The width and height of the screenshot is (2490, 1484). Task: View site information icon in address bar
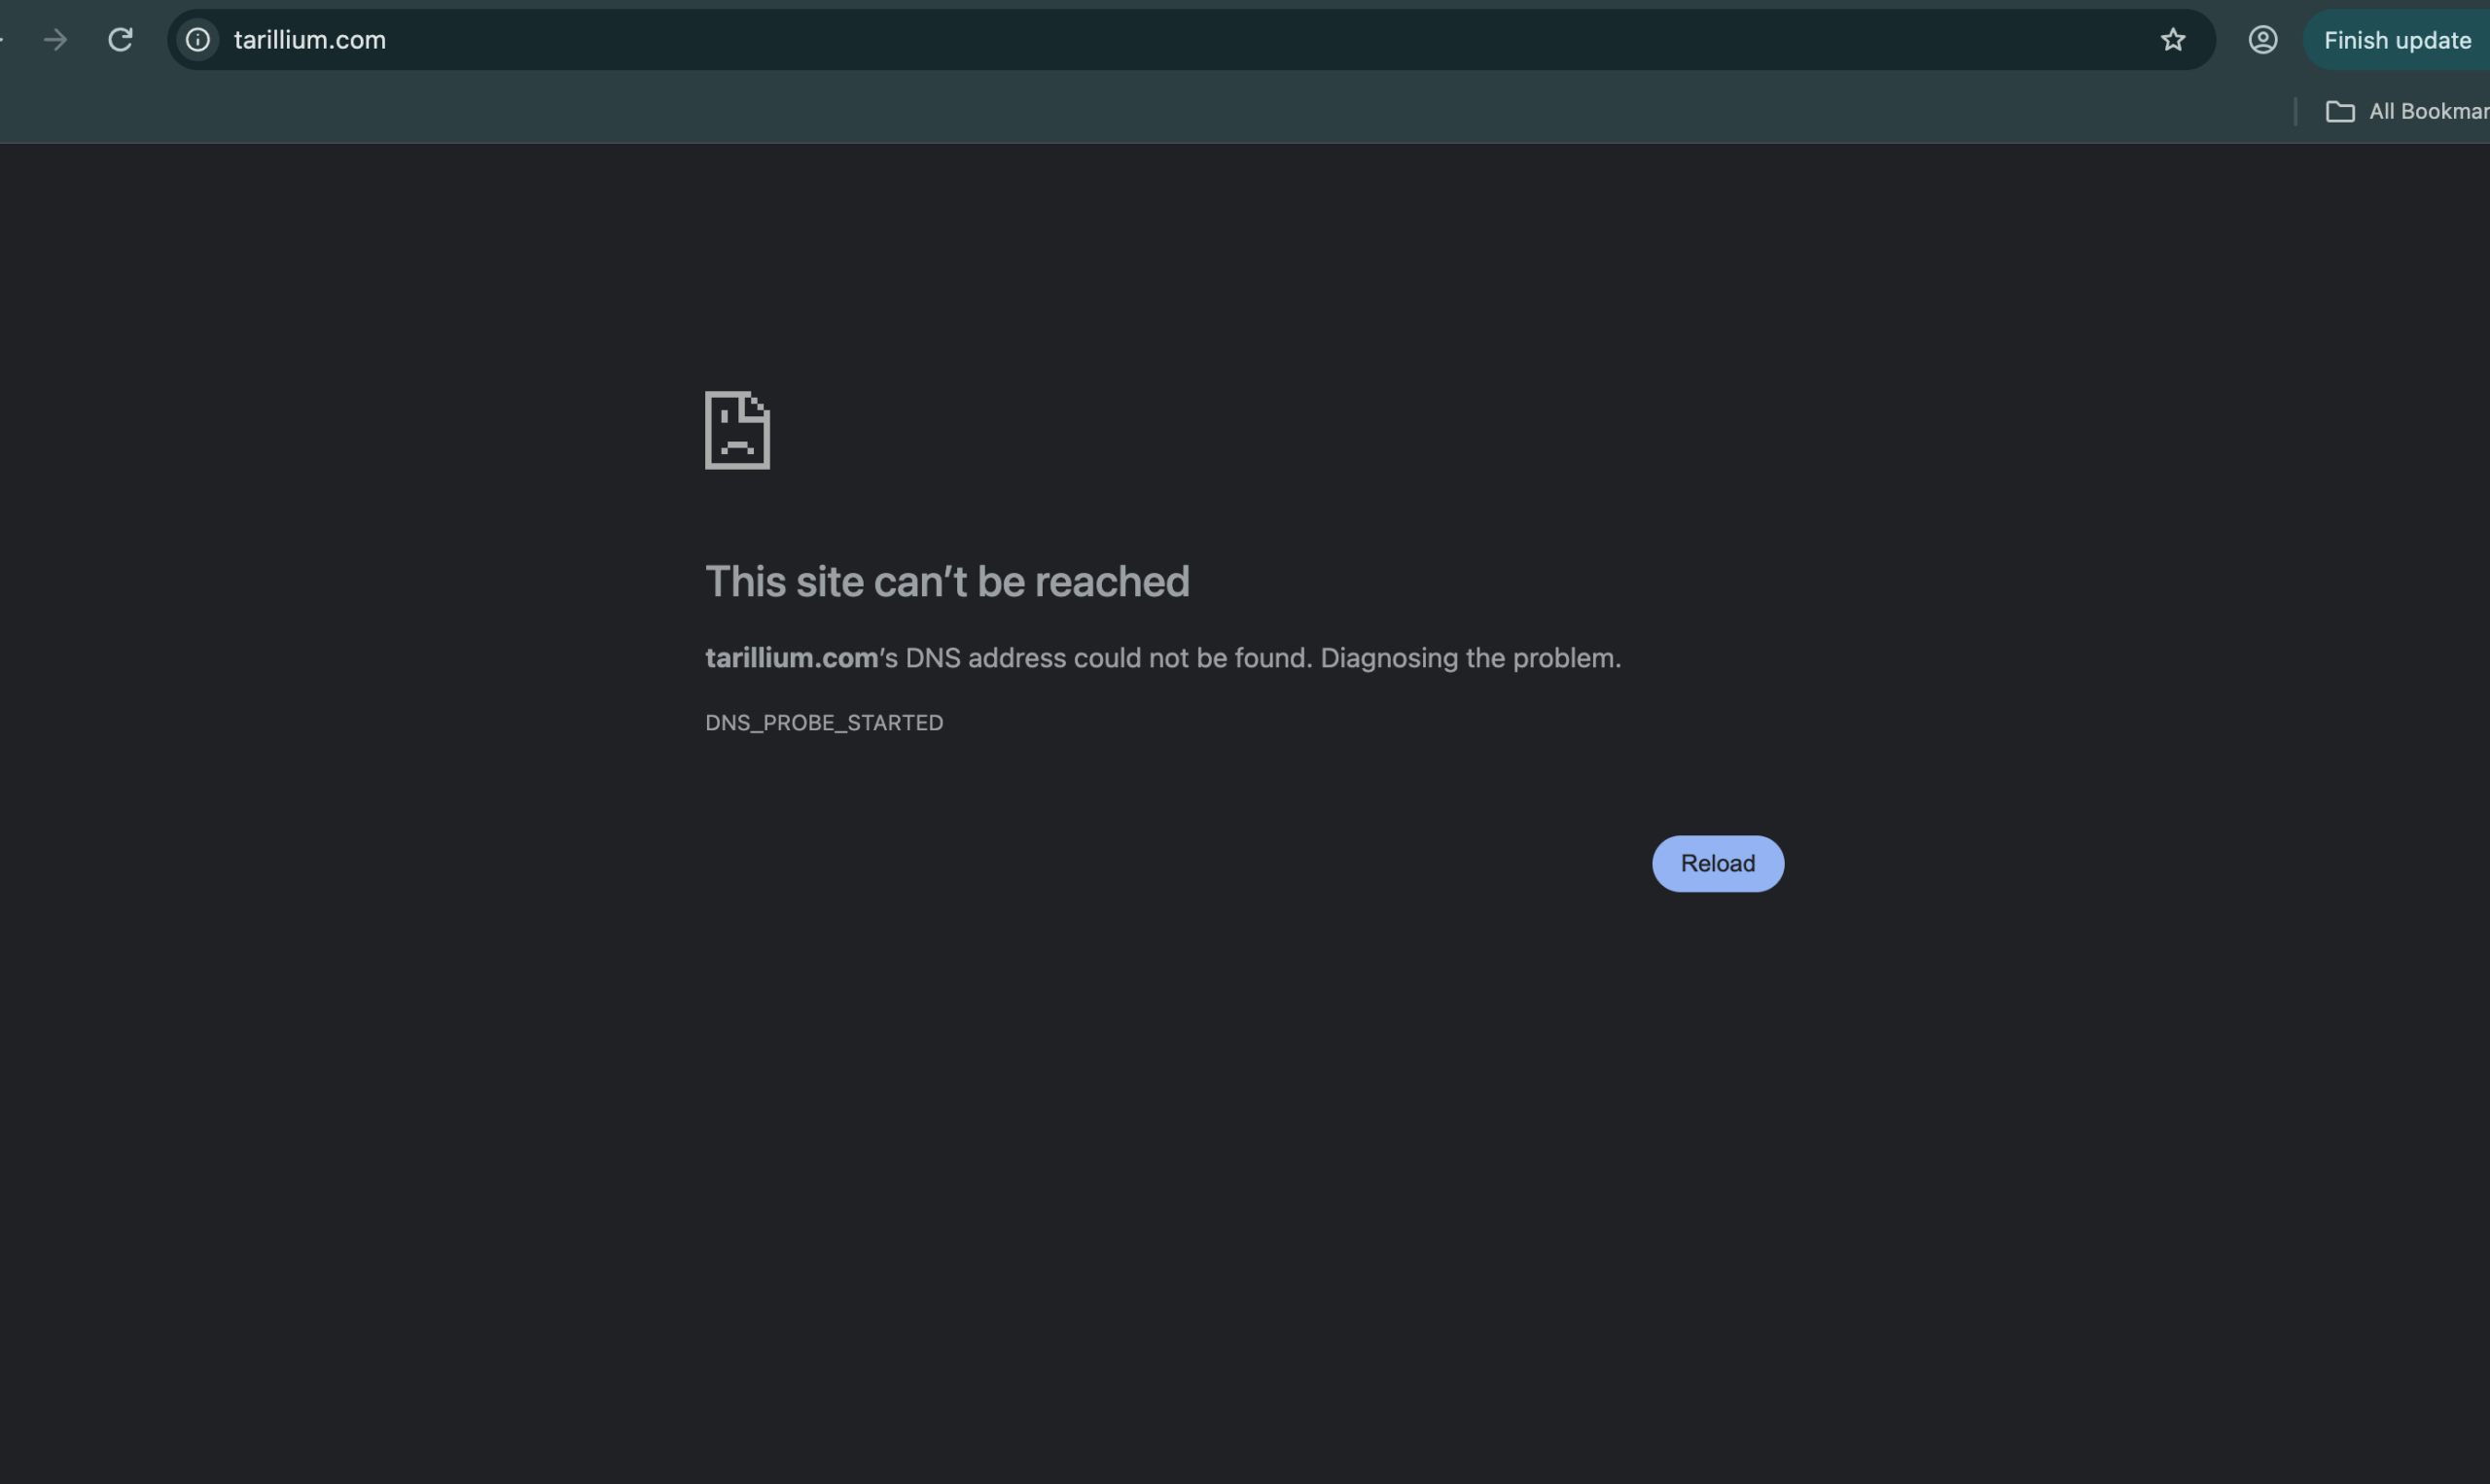[x=198, y=40]
